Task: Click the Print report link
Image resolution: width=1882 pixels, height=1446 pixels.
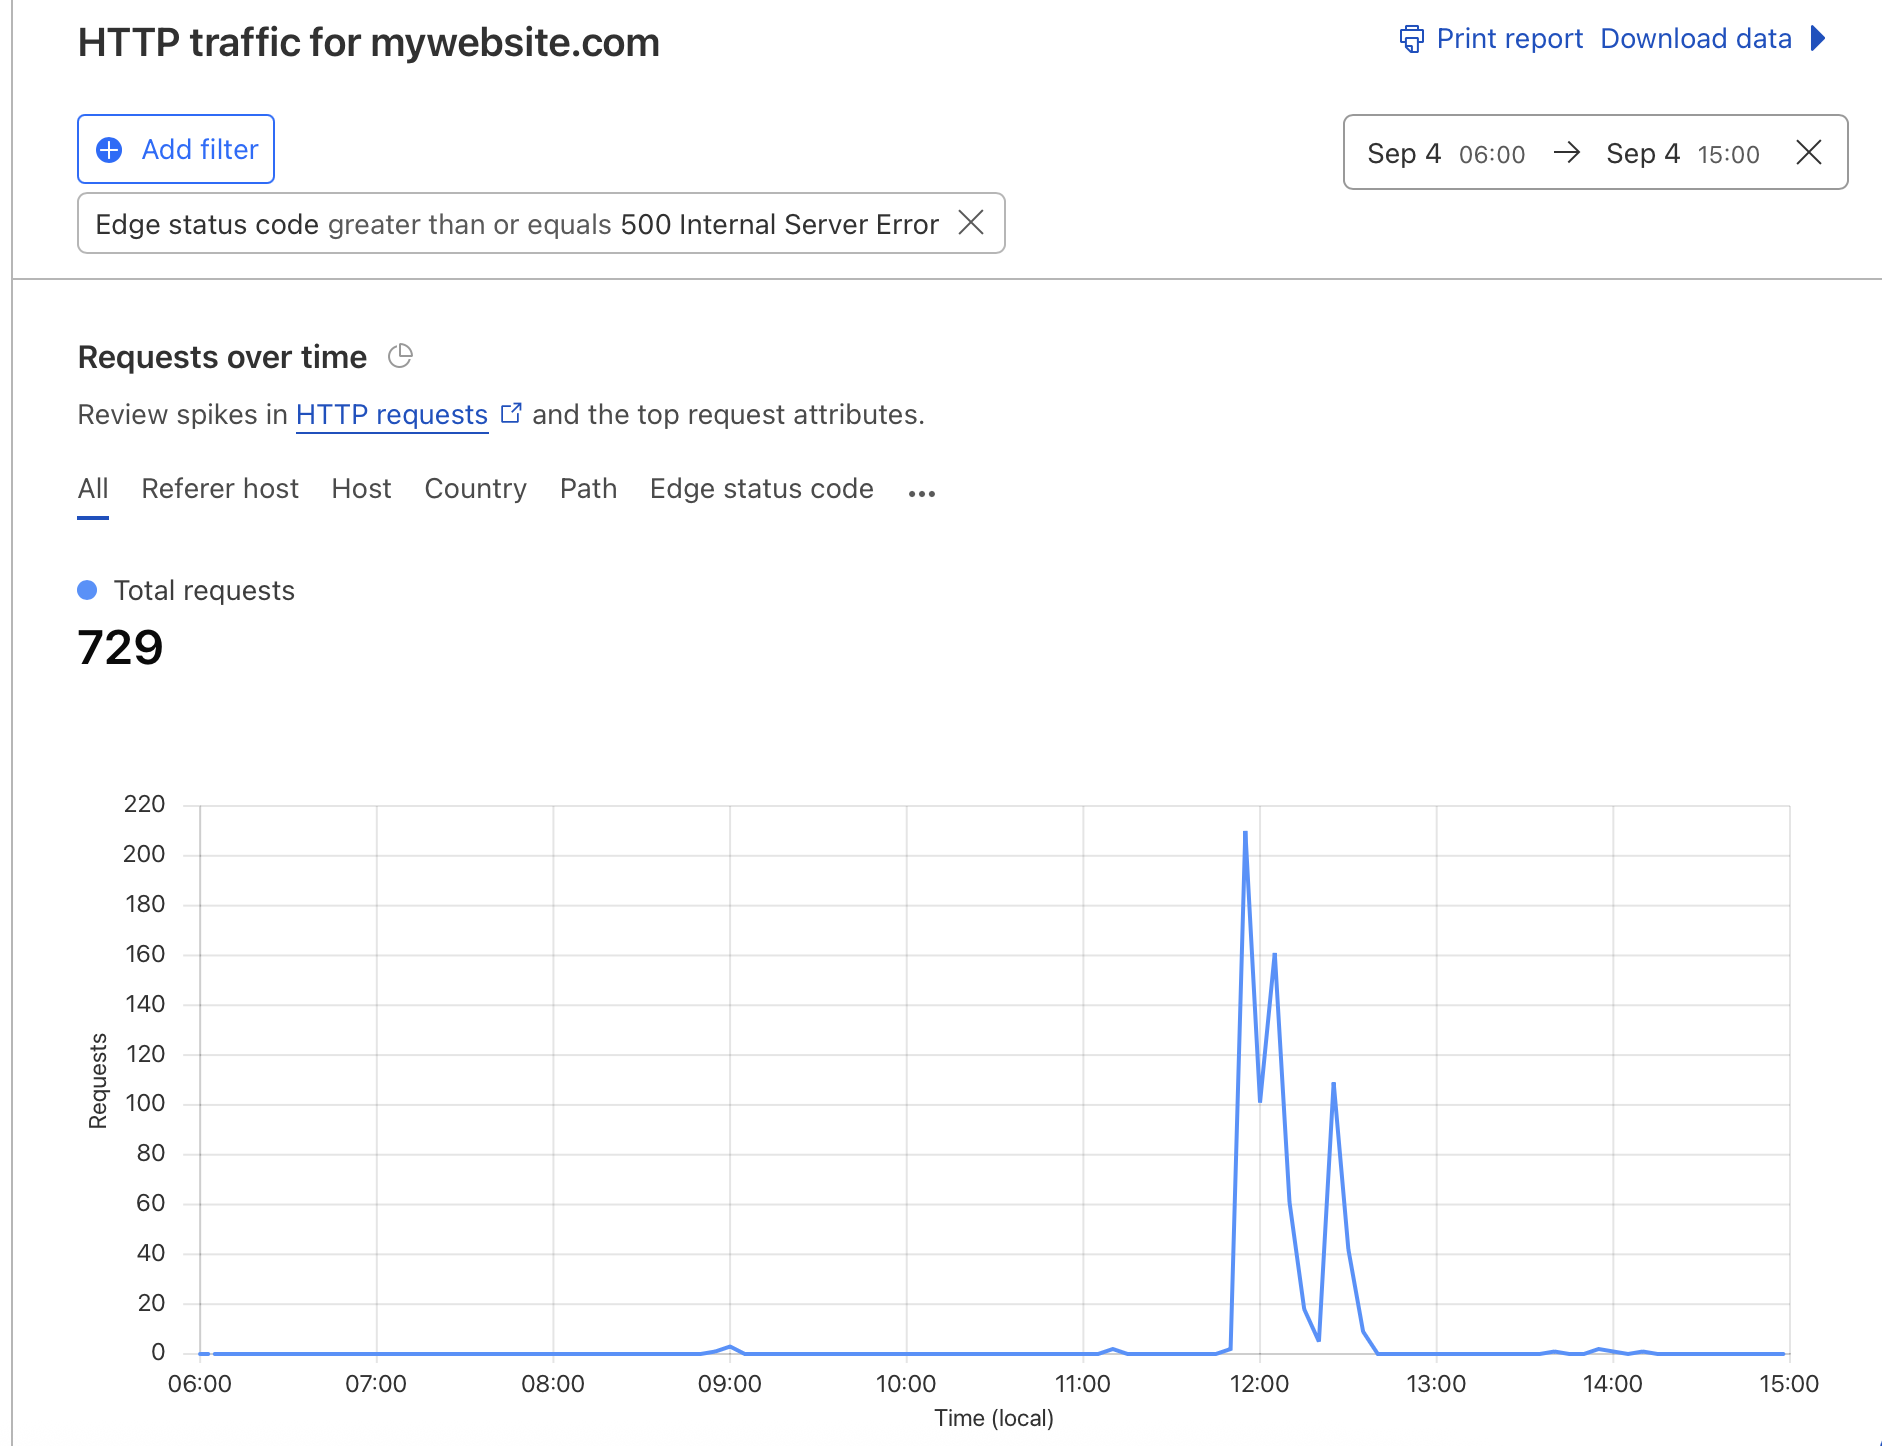Action: 1509,39
